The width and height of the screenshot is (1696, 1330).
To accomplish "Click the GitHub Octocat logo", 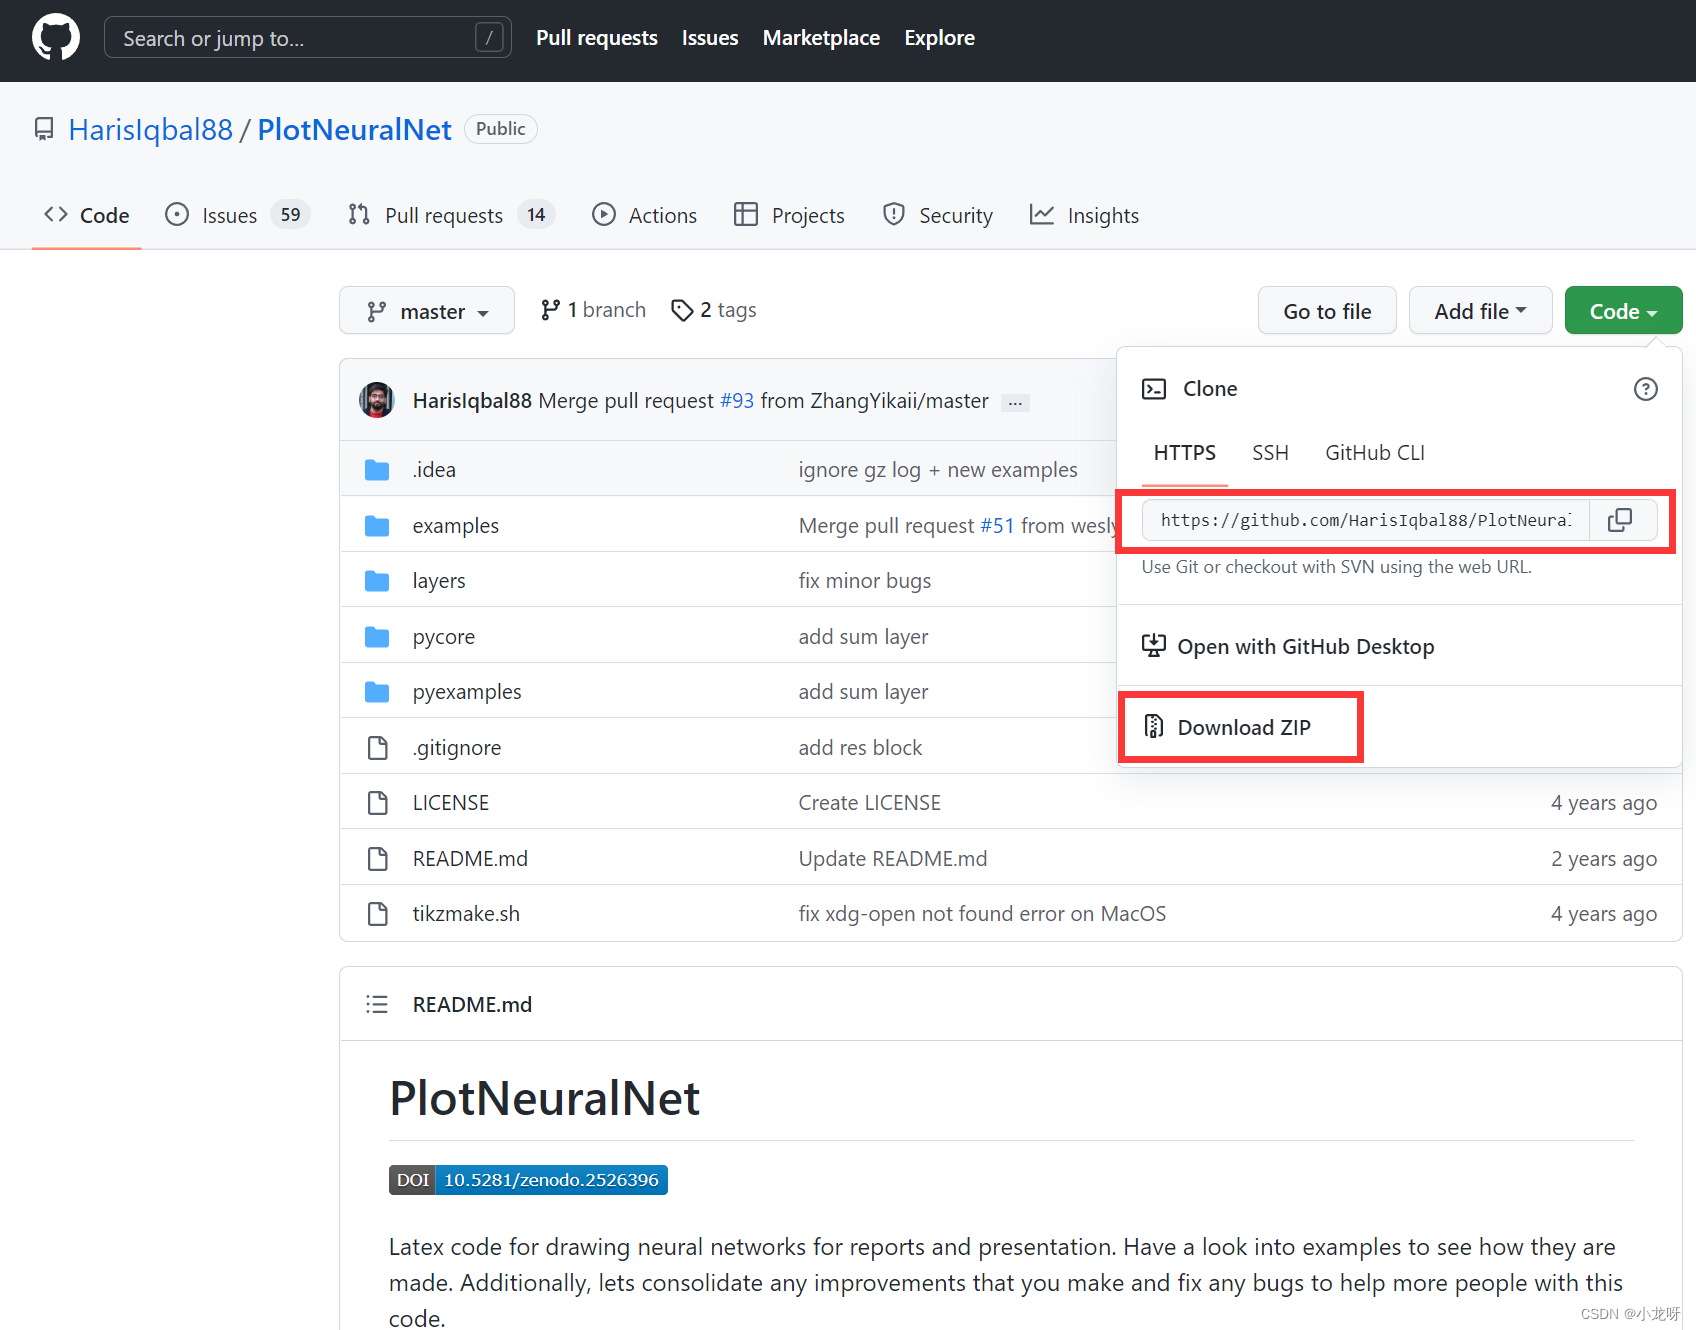I will tap(56, 37).
